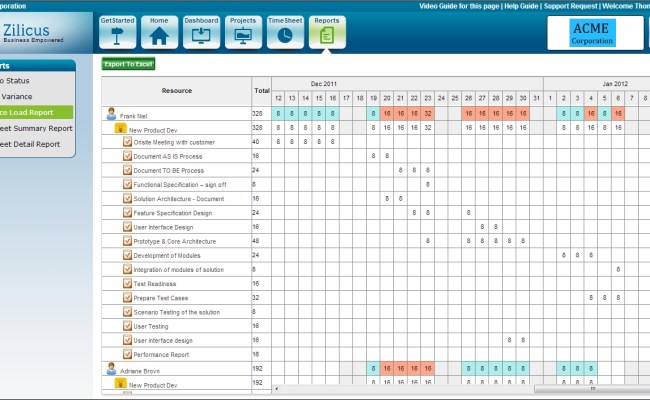This screenshot has height=400, width=650.
Task: Click the Dec 31 date column header
Action: click(536, 98)
